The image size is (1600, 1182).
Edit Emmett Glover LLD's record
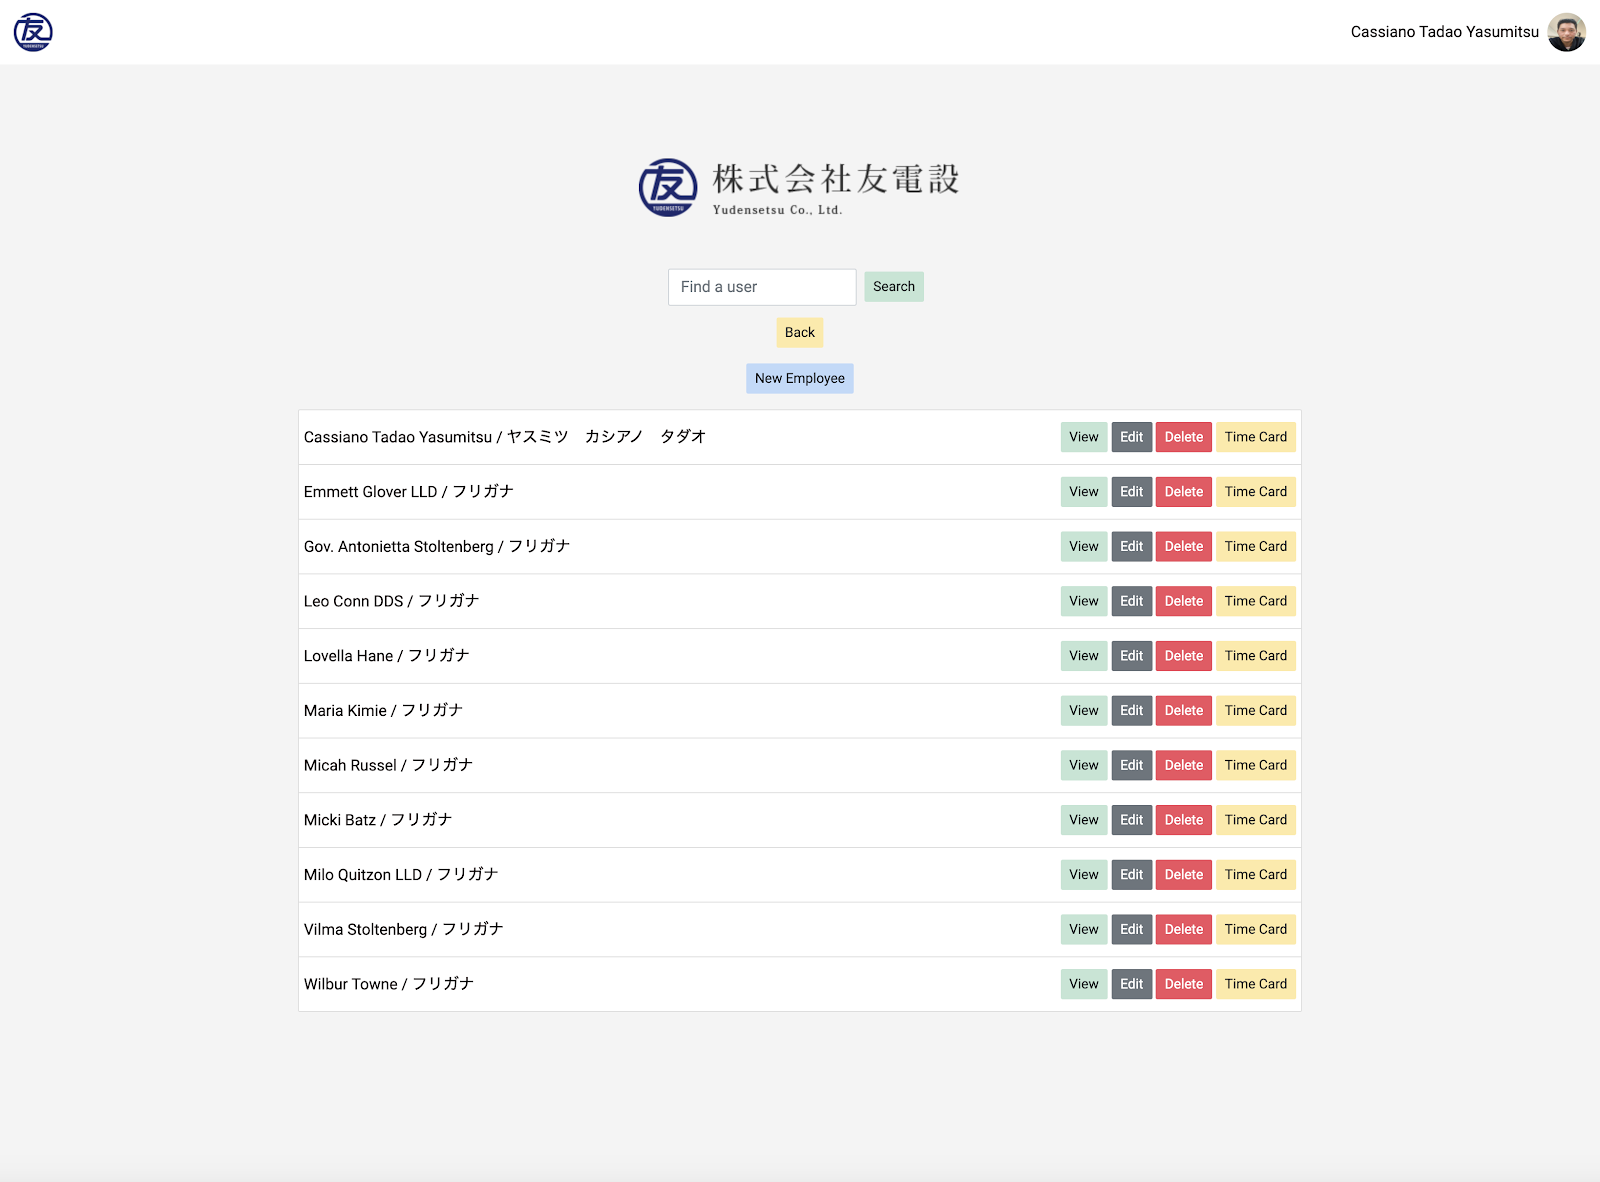pyautogui.click(x=1132, y=492)
